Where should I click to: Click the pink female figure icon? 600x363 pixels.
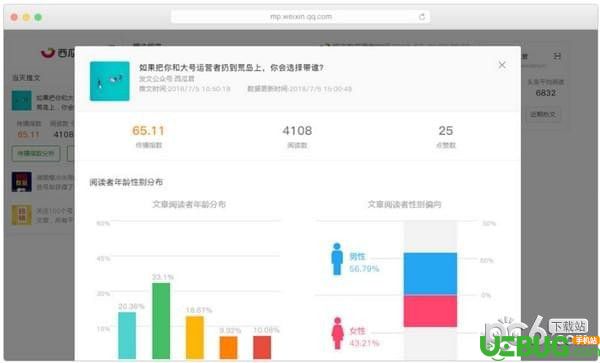coord(337,333)
